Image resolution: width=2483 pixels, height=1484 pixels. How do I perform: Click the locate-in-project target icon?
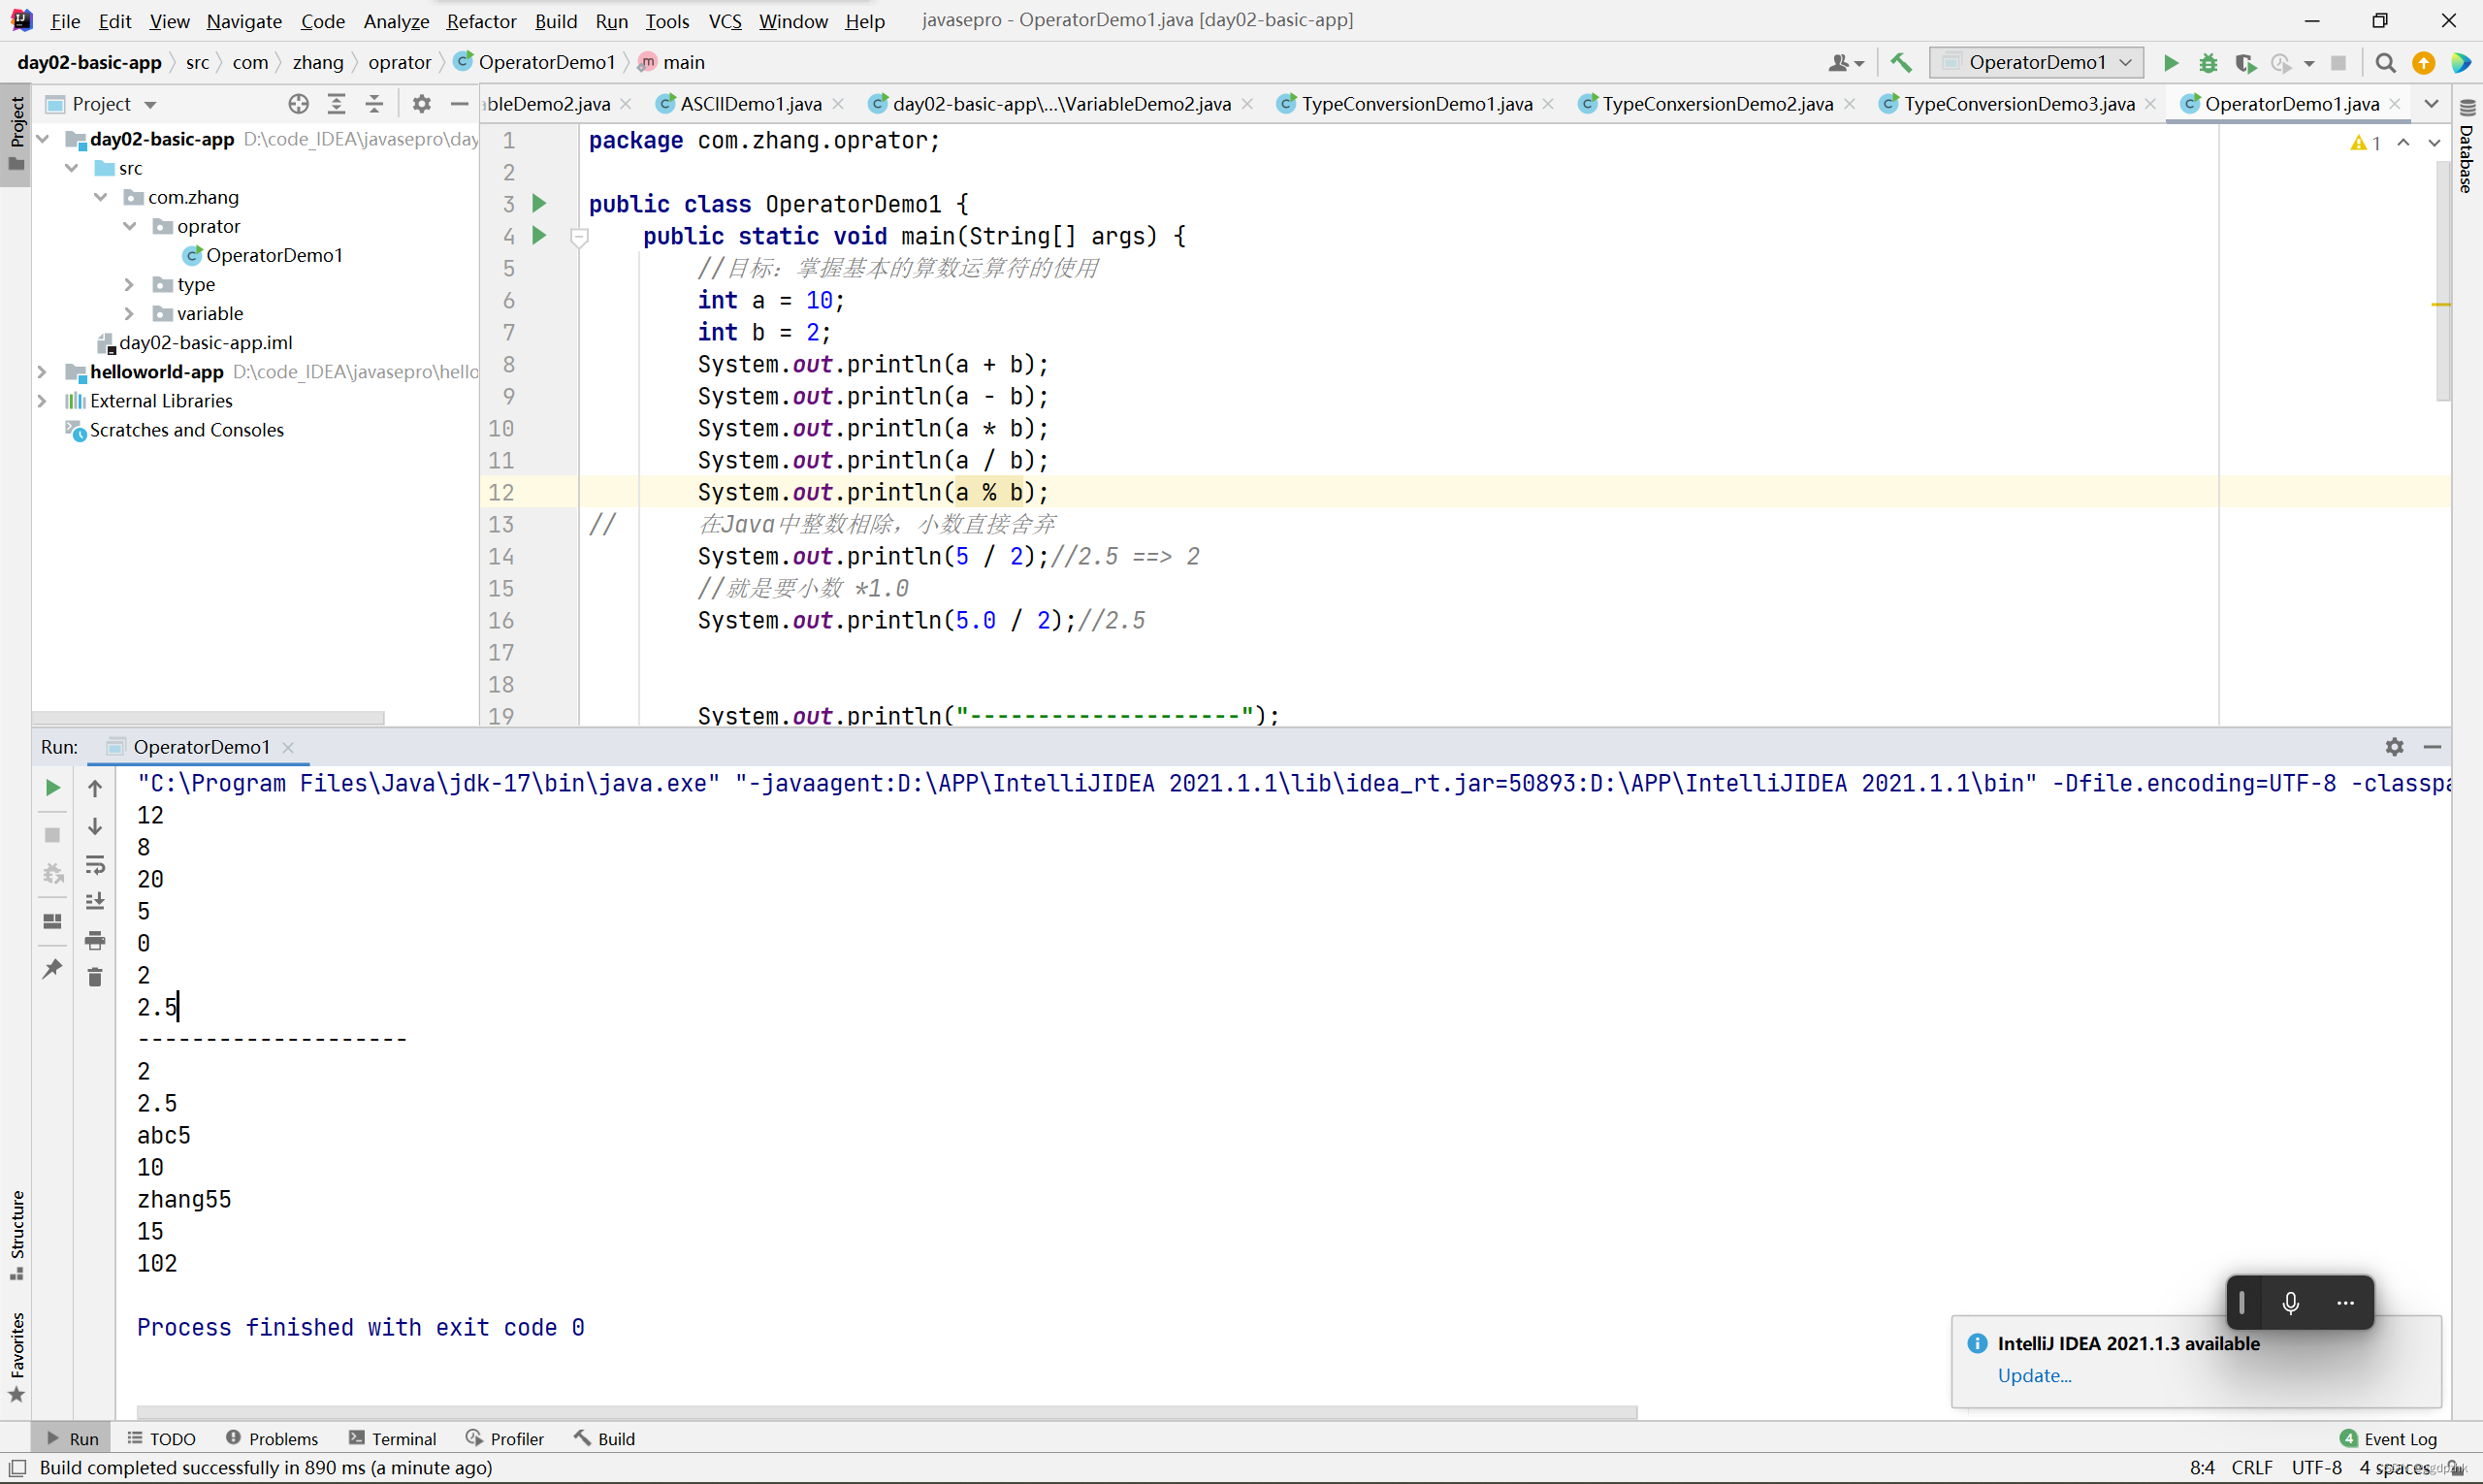(298, 104)
